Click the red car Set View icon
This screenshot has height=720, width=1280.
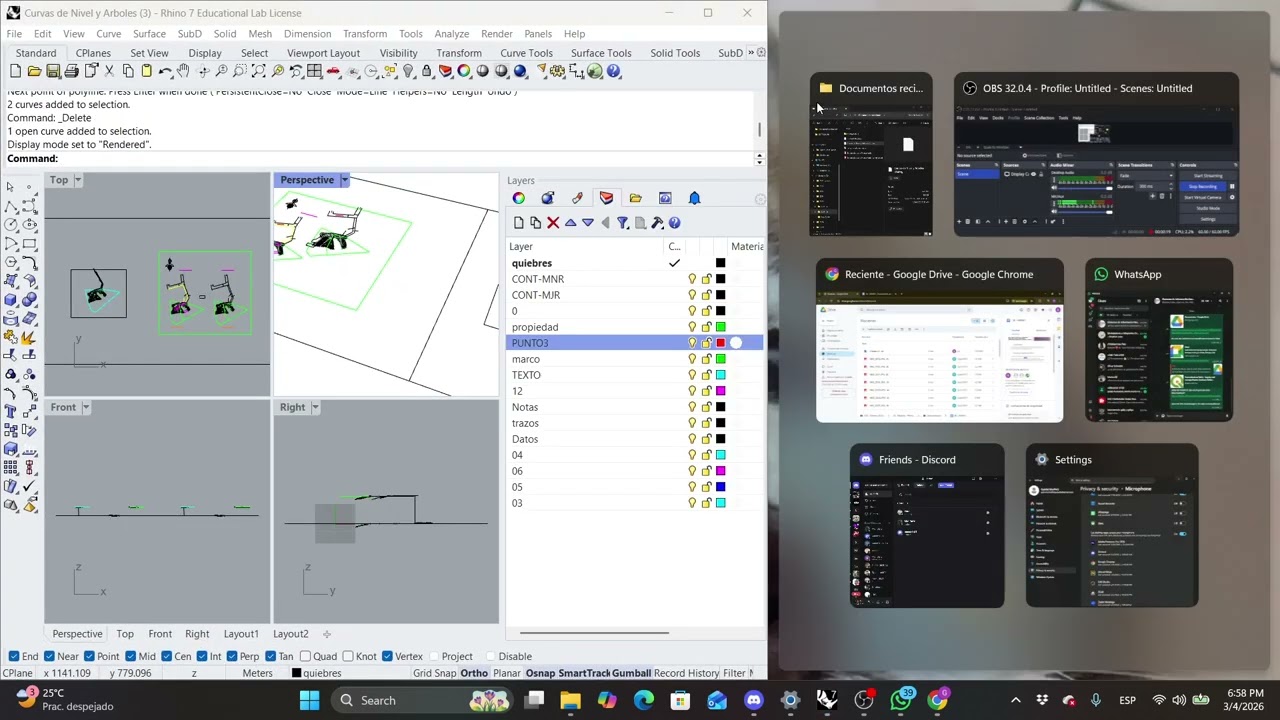(x=333, y=71)
